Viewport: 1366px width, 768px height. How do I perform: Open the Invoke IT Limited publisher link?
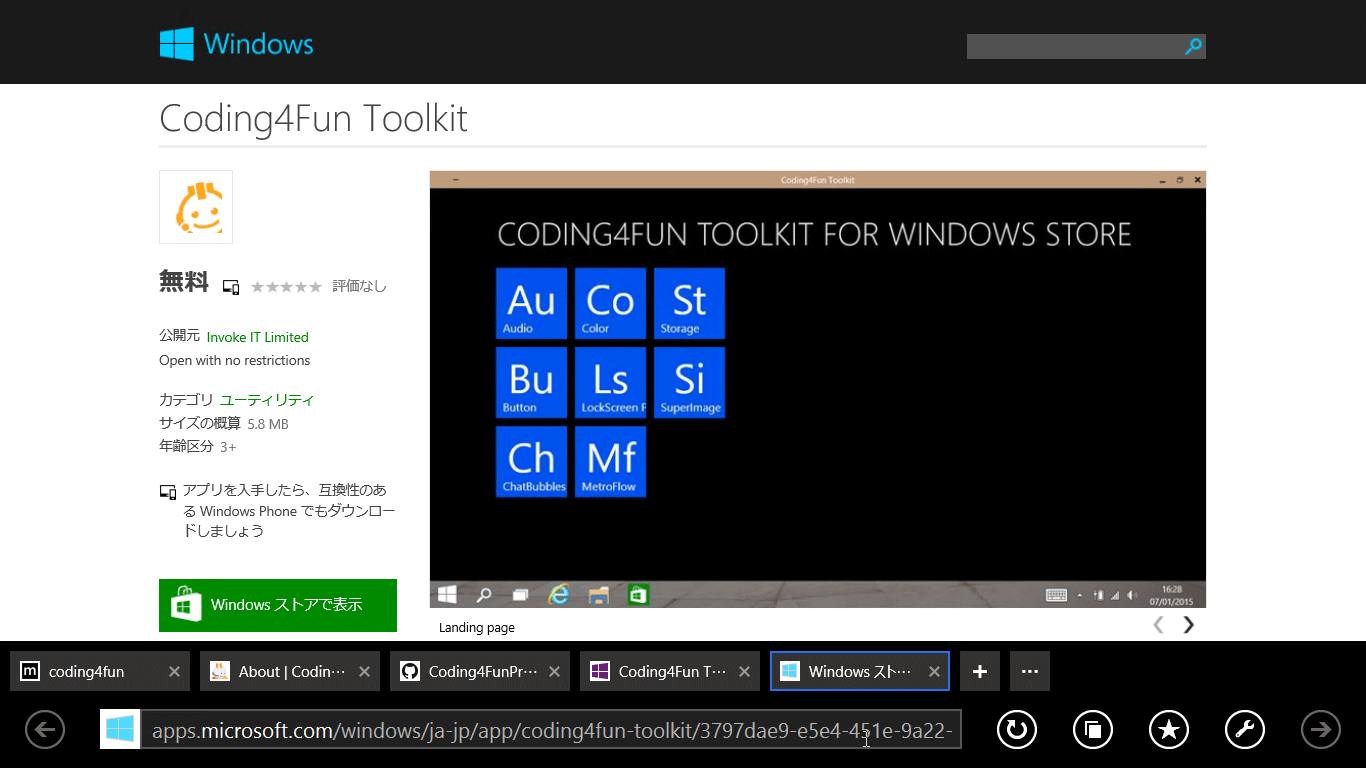pyautogui.click(x=257, y=337)
